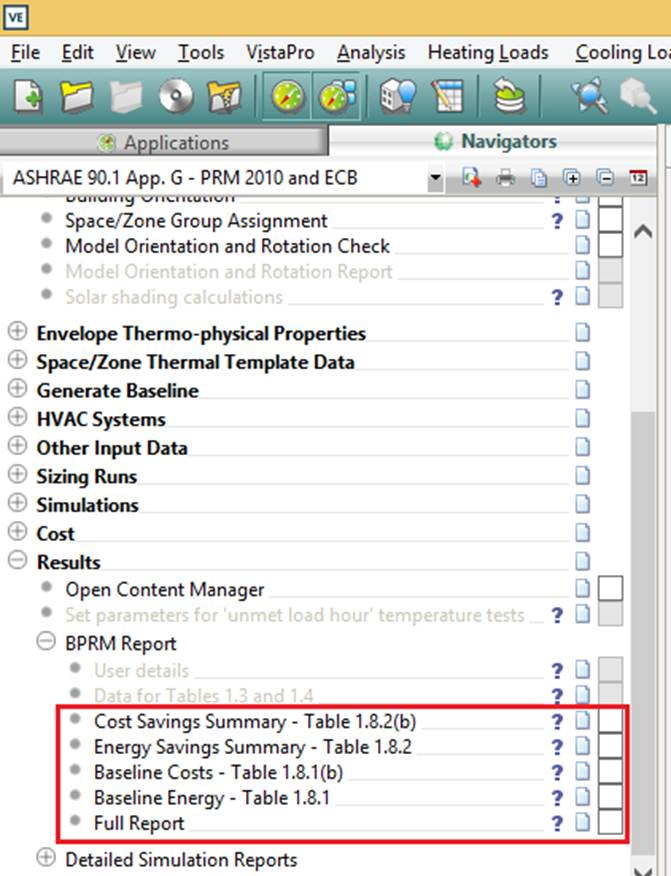Screen dimensions: 671x876
Task: Open the File menu
Action: click(26, 53)
